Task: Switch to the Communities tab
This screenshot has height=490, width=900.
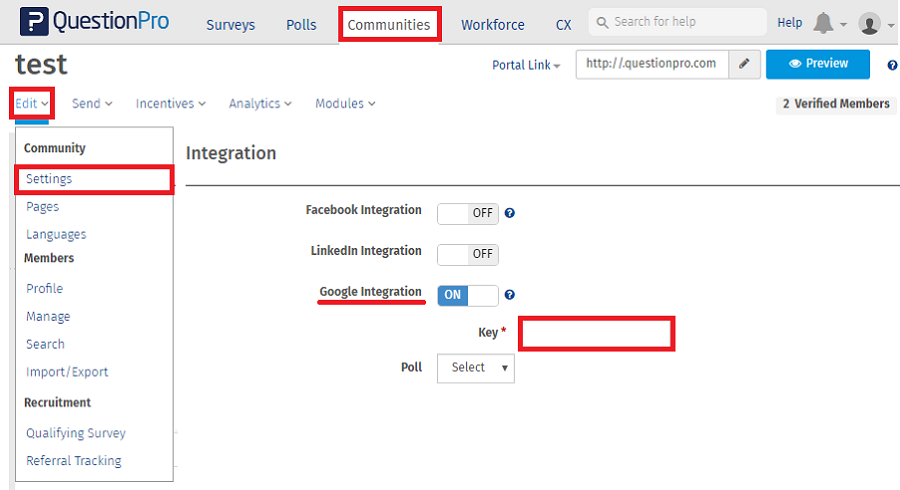Action: pyautogui.click(x=389, y=25)
